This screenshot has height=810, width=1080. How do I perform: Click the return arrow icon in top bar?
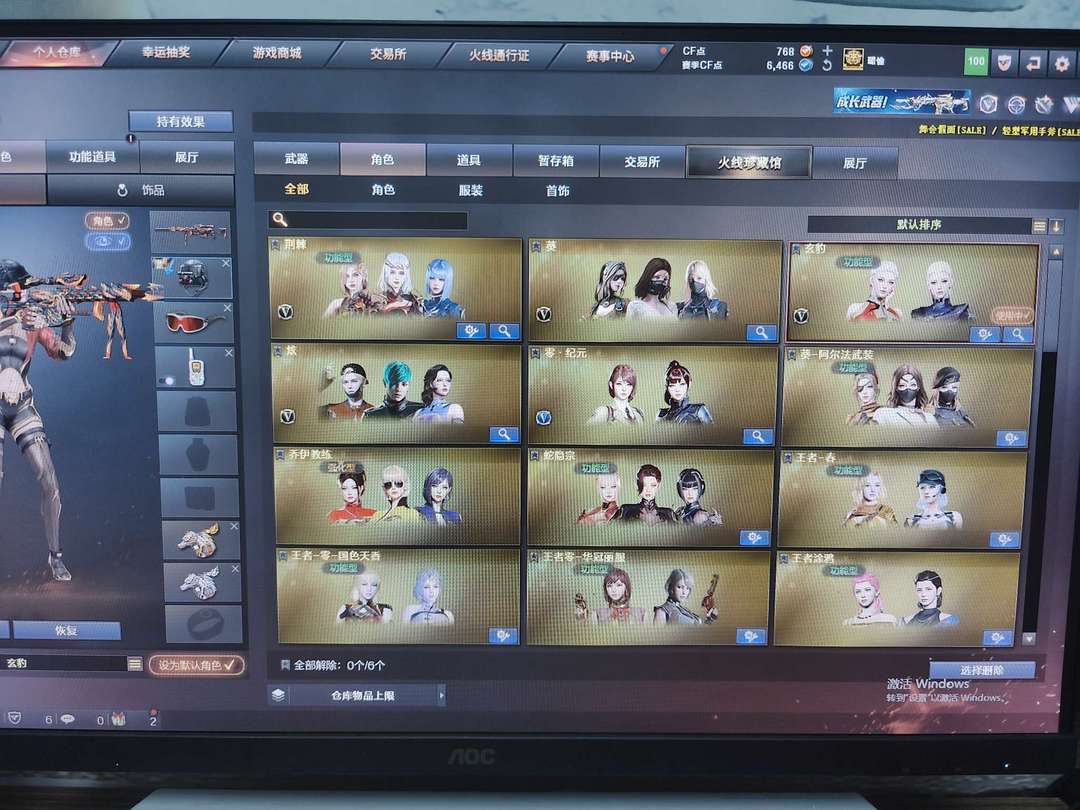[1032, 63]
